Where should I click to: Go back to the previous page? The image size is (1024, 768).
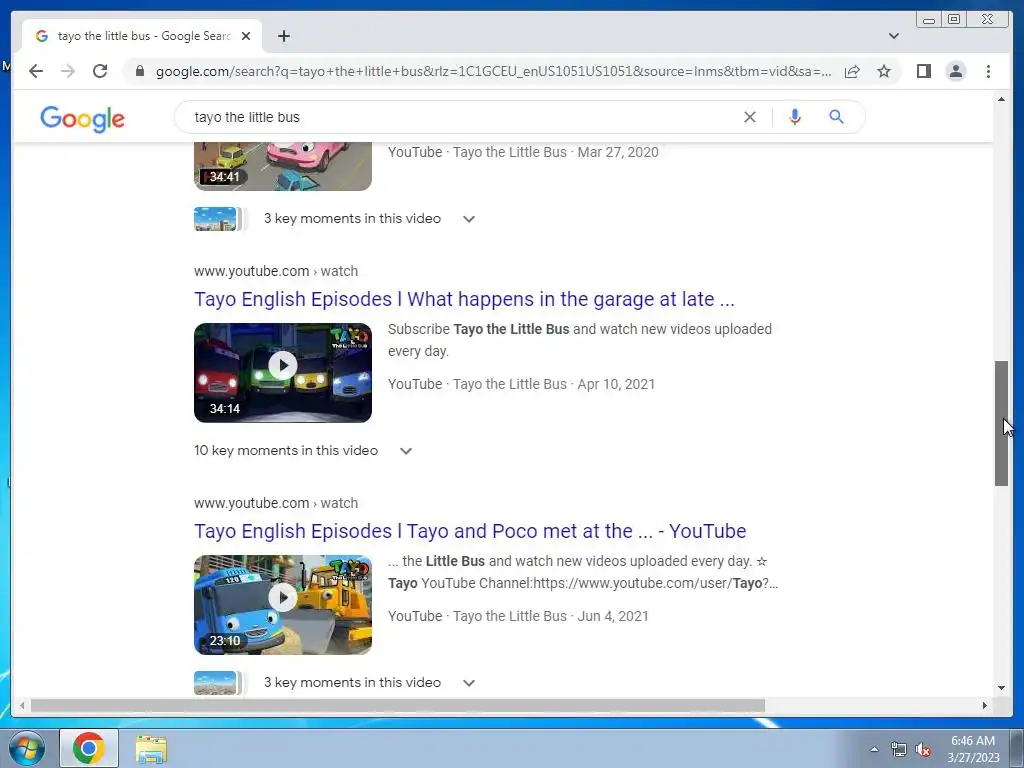[x=36, y=71]
